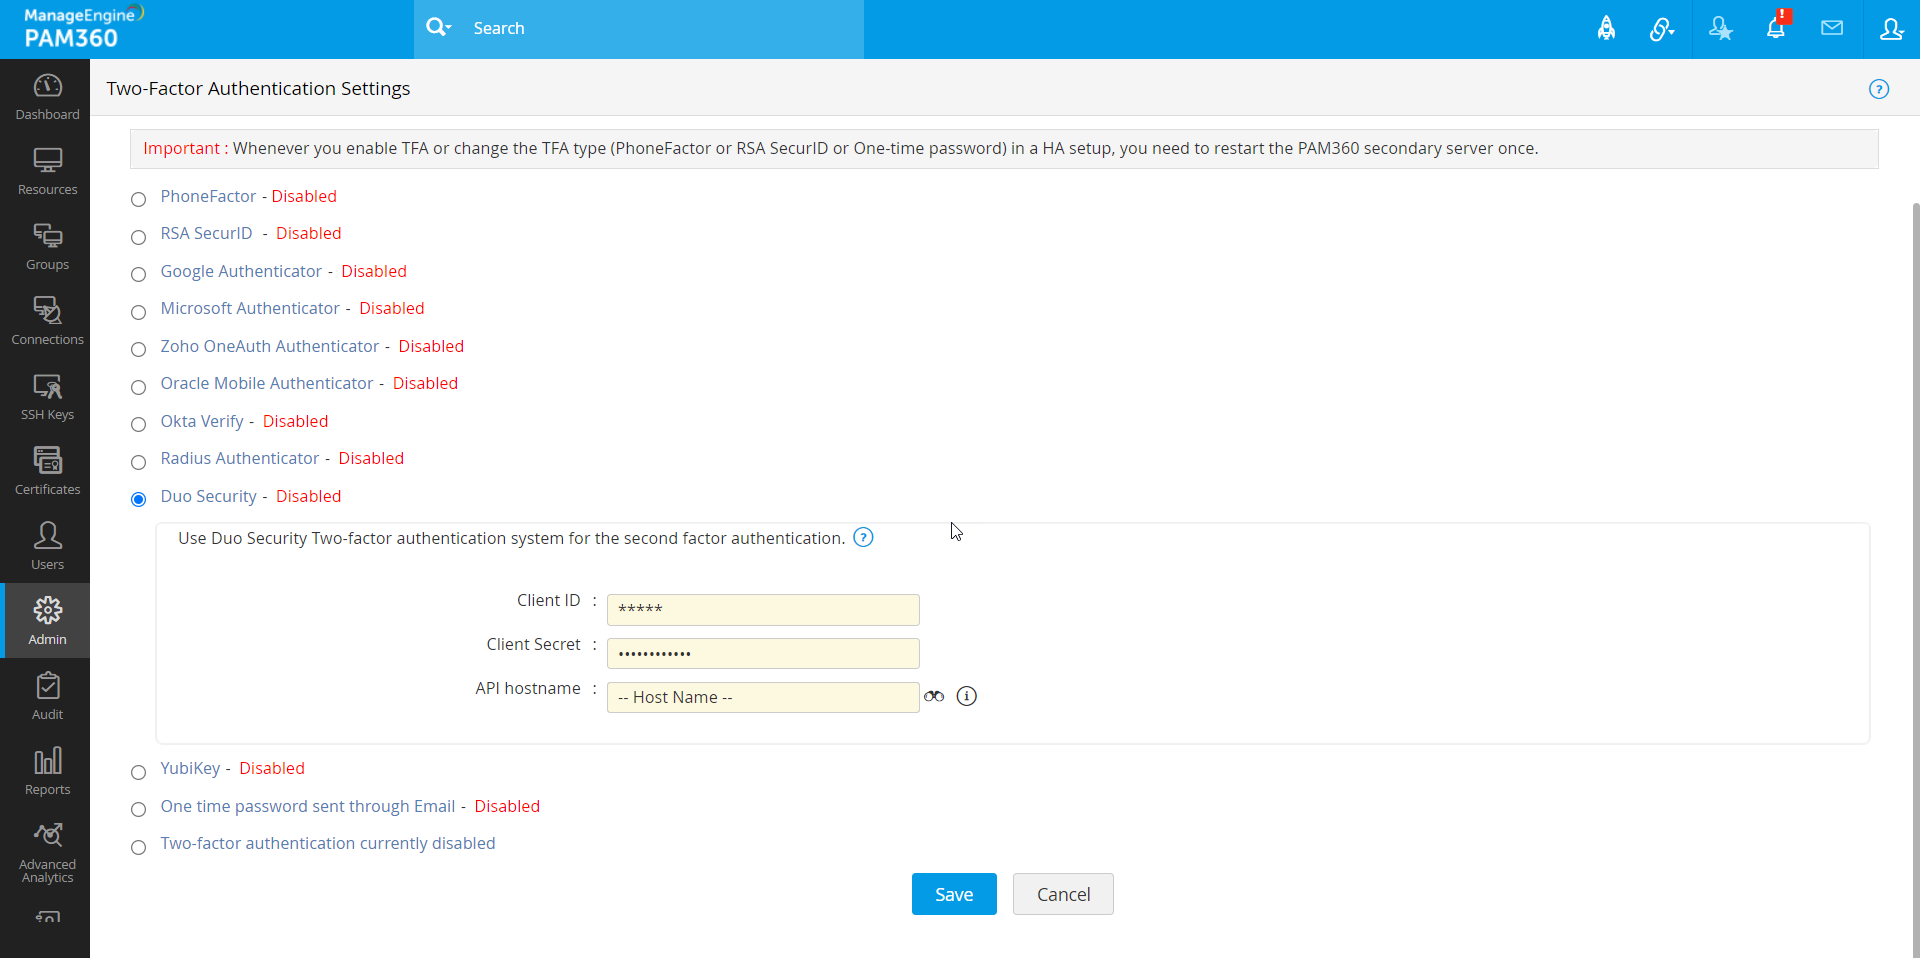
Task: Click the Cancel button
Action: (x=1063, y=894)
